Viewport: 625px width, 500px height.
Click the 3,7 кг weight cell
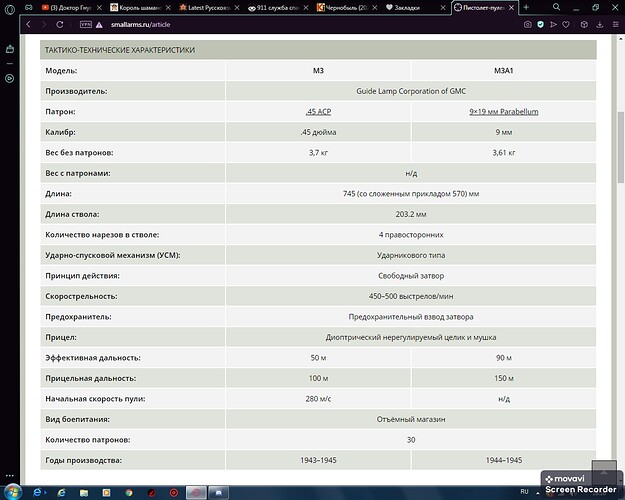click(x=318, y=152)
